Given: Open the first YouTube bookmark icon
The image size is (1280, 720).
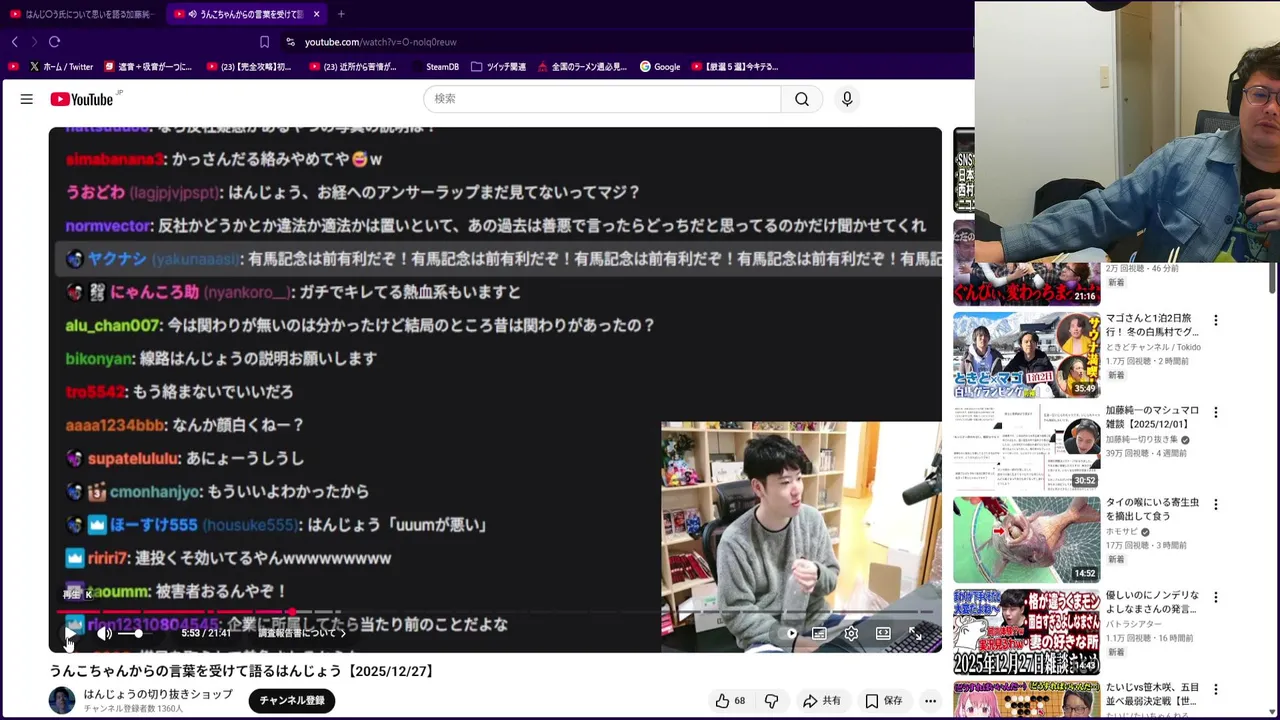Looking at the screenshot, I should (x=13, y=67).
